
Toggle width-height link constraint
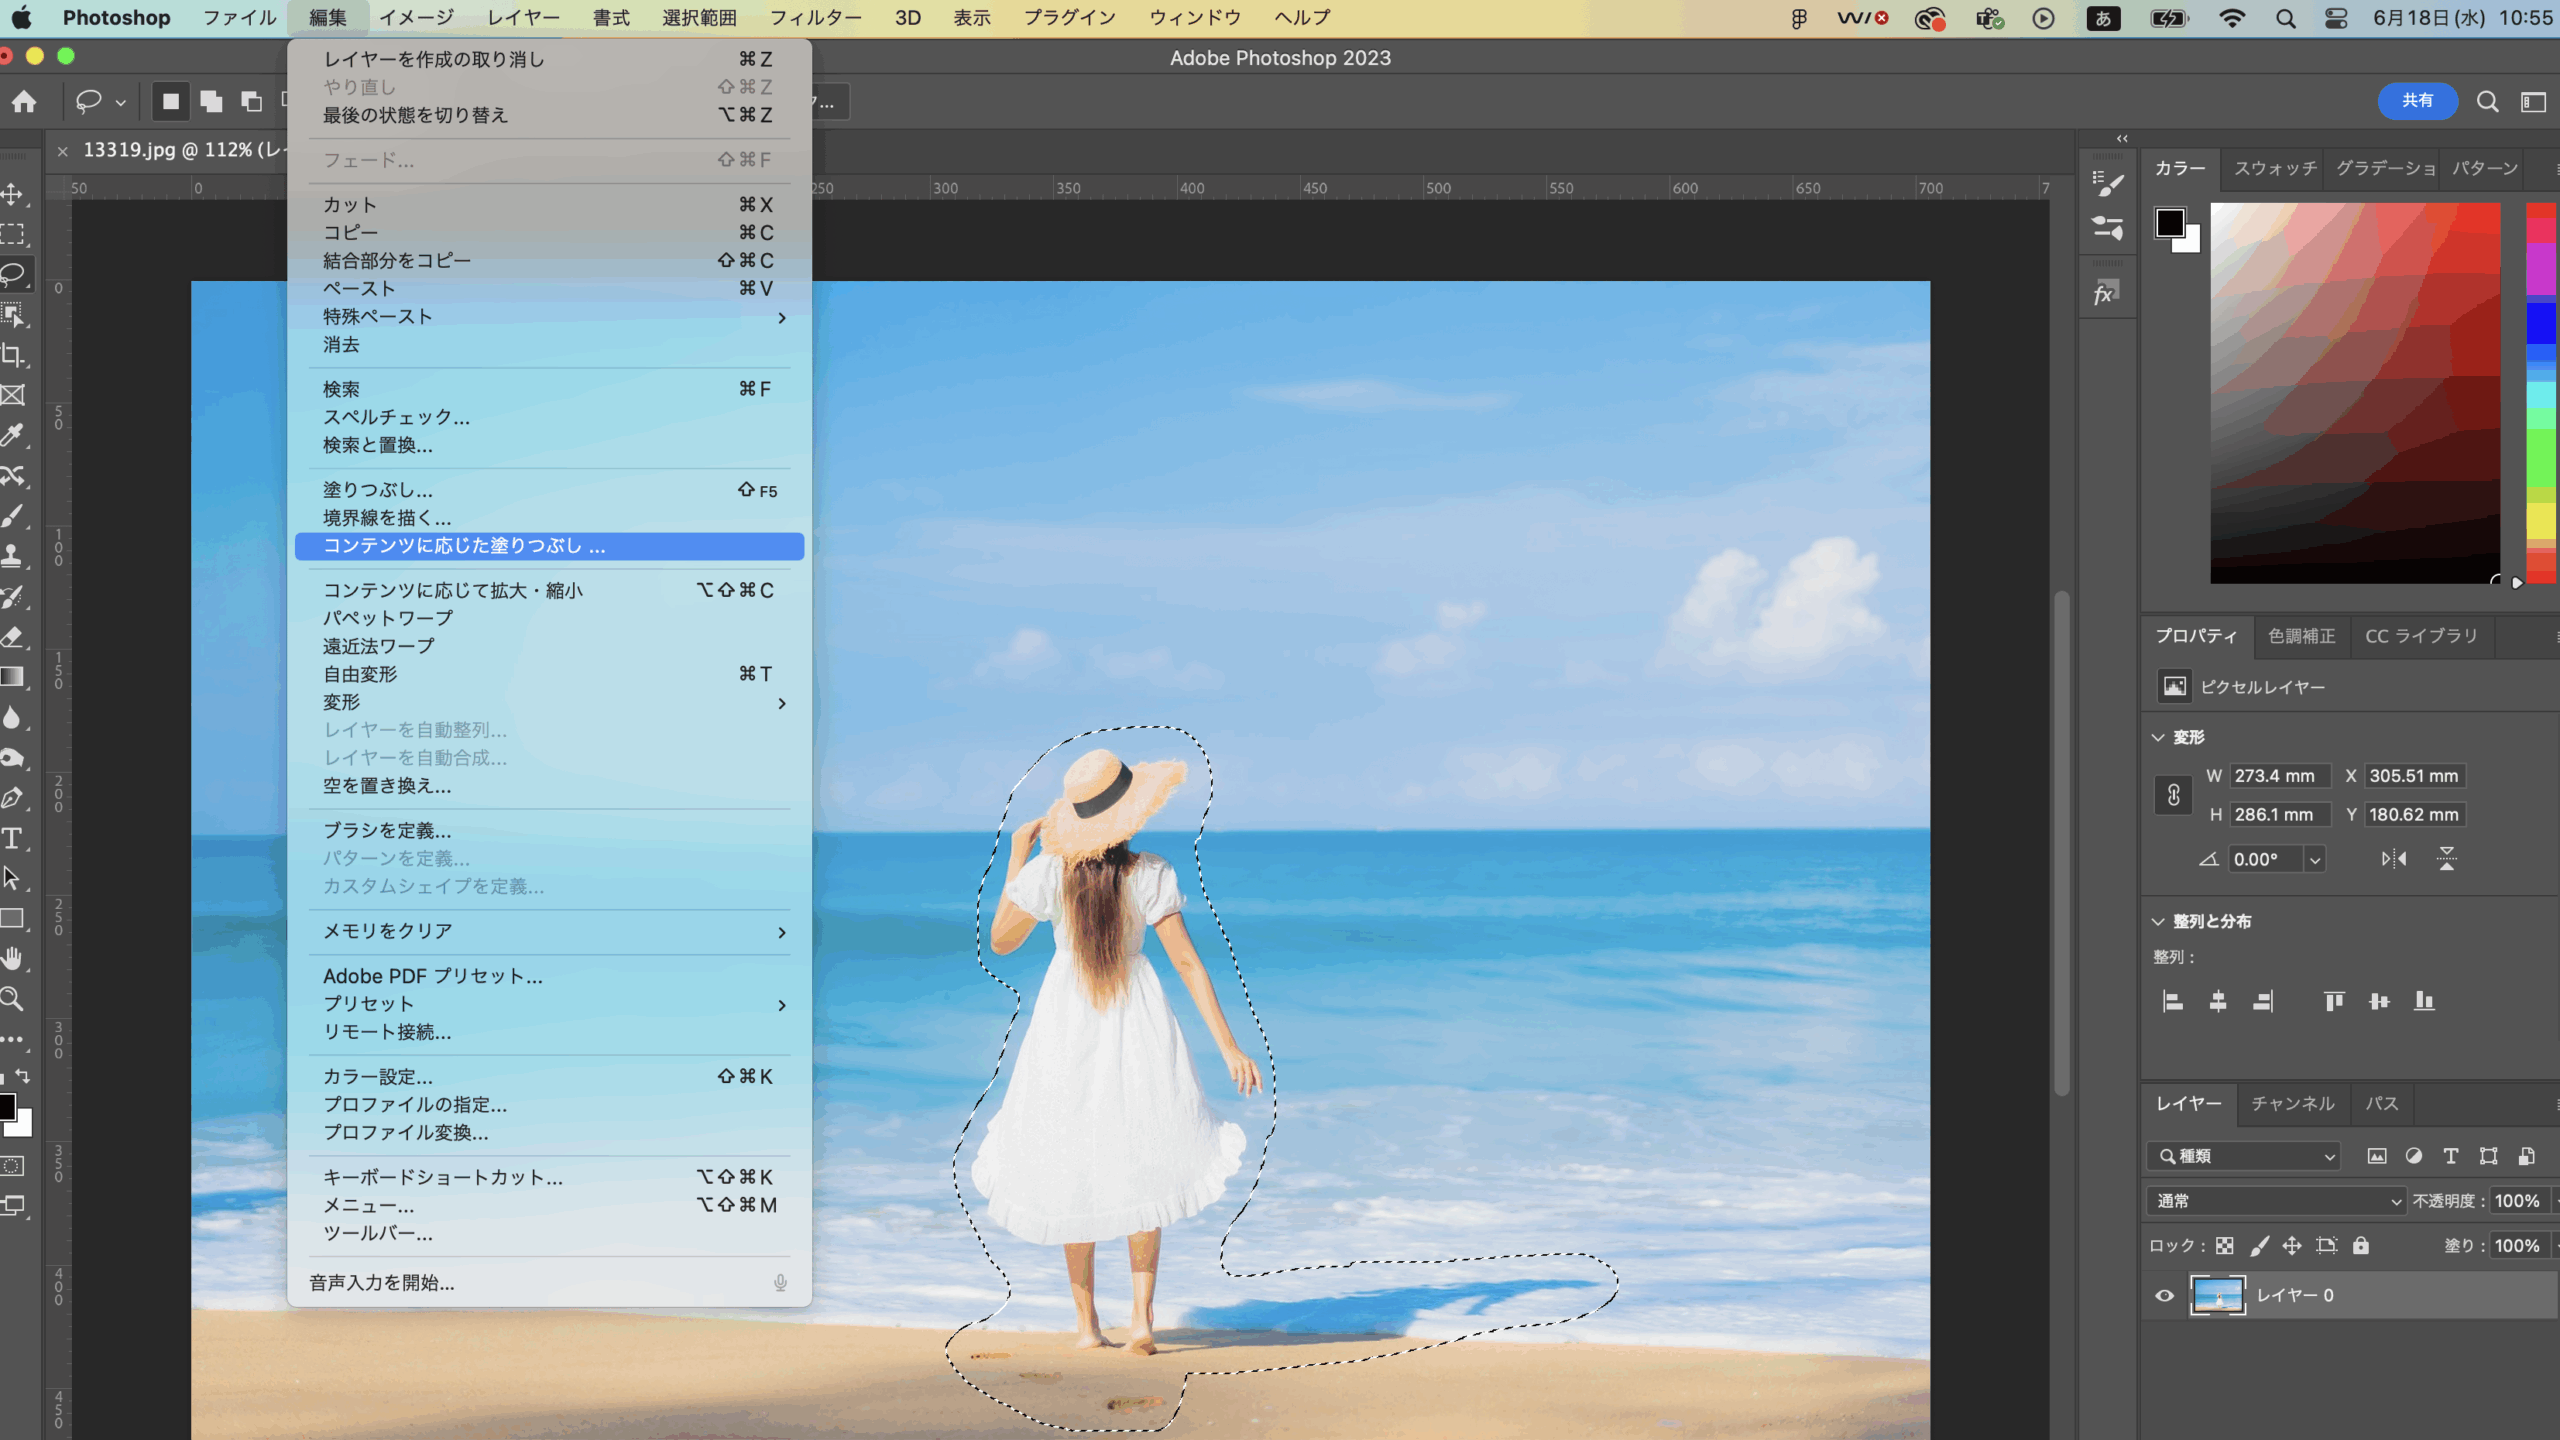[2174, 795]
